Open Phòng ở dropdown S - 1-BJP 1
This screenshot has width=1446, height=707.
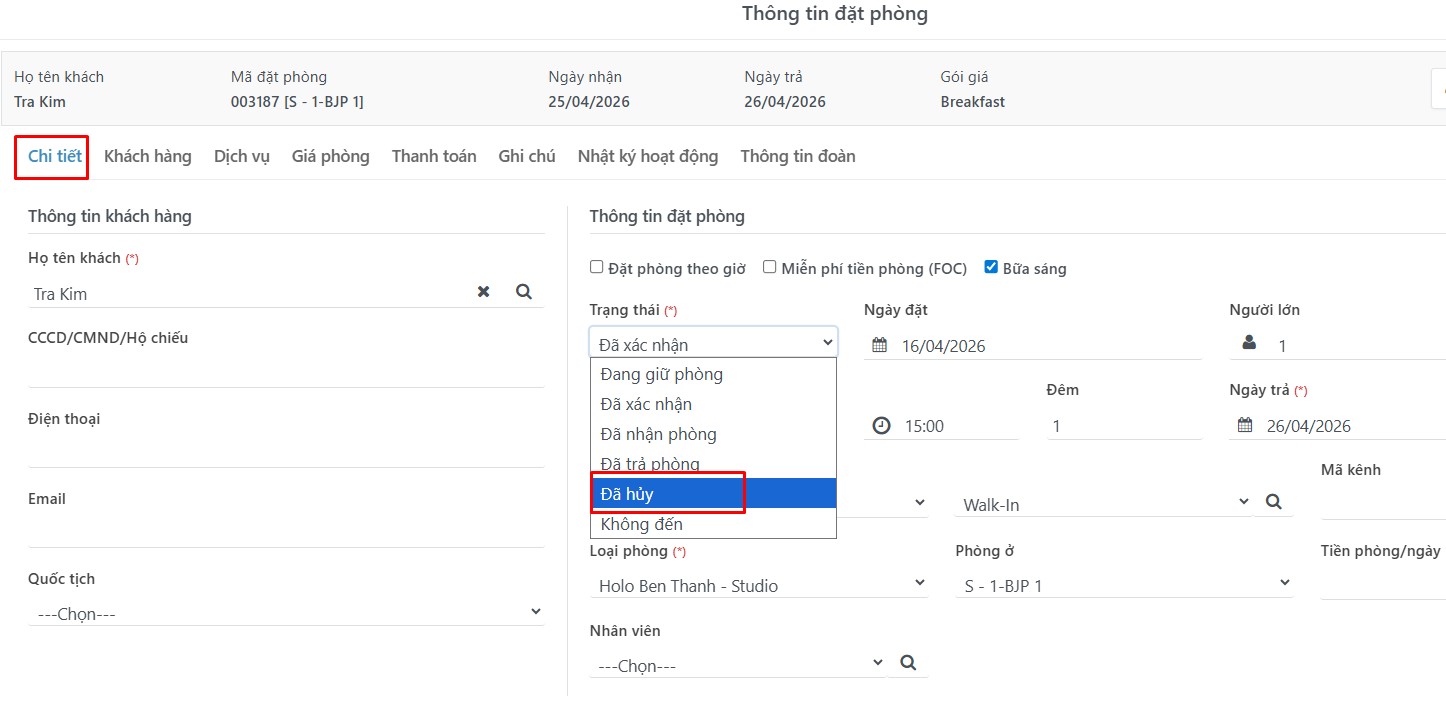[x=1124, y=584]
